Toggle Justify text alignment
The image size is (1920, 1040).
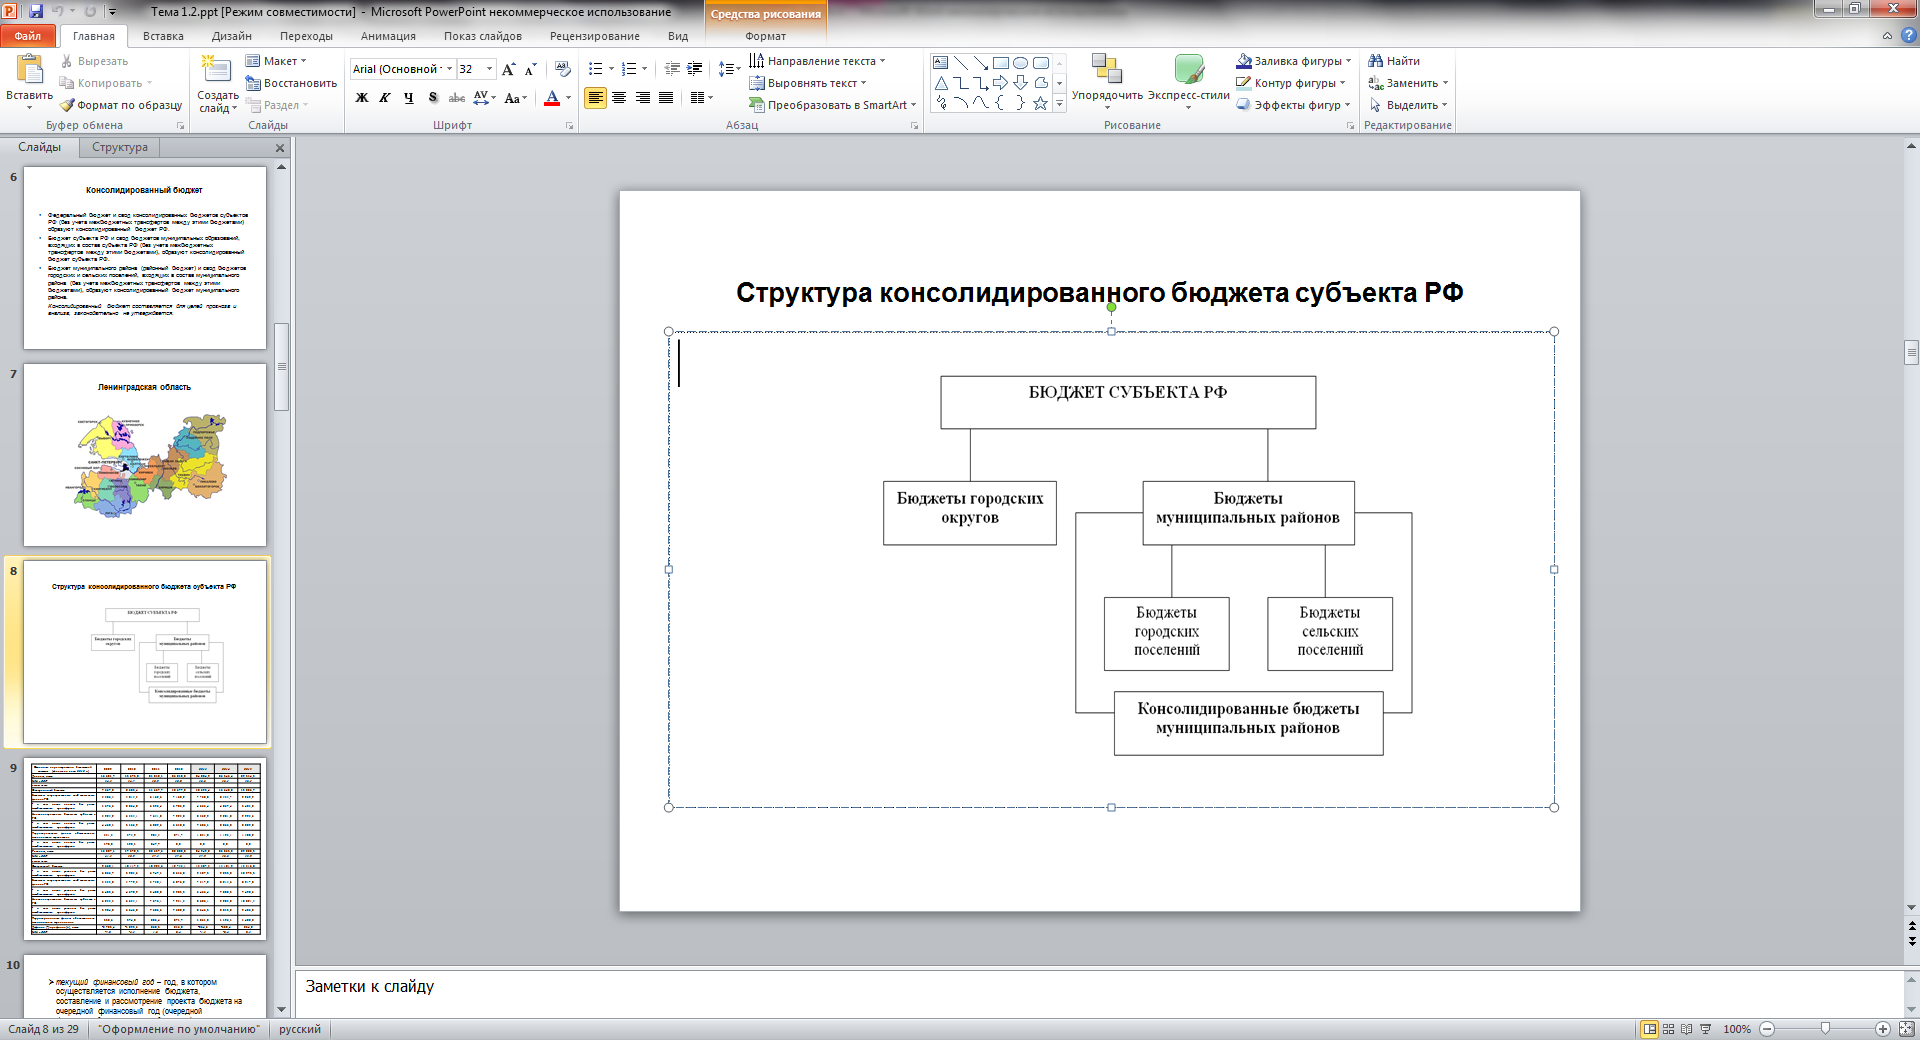(x=665, y=97)
